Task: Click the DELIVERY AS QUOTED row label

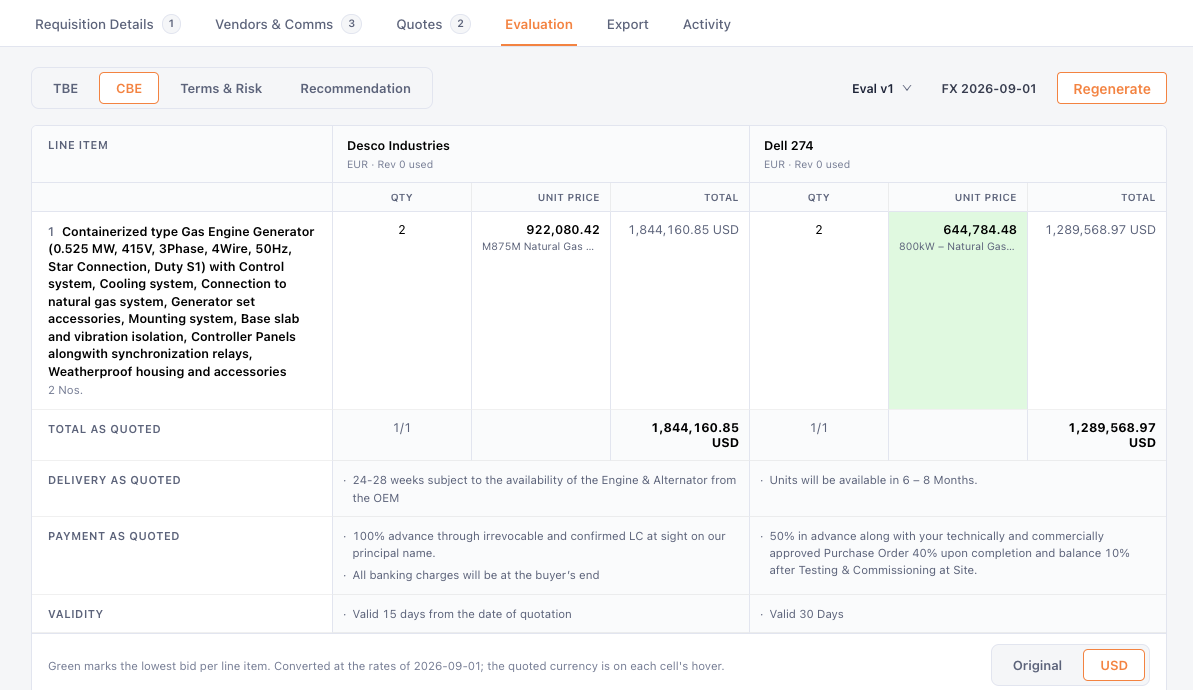Action: pos(114,480)
